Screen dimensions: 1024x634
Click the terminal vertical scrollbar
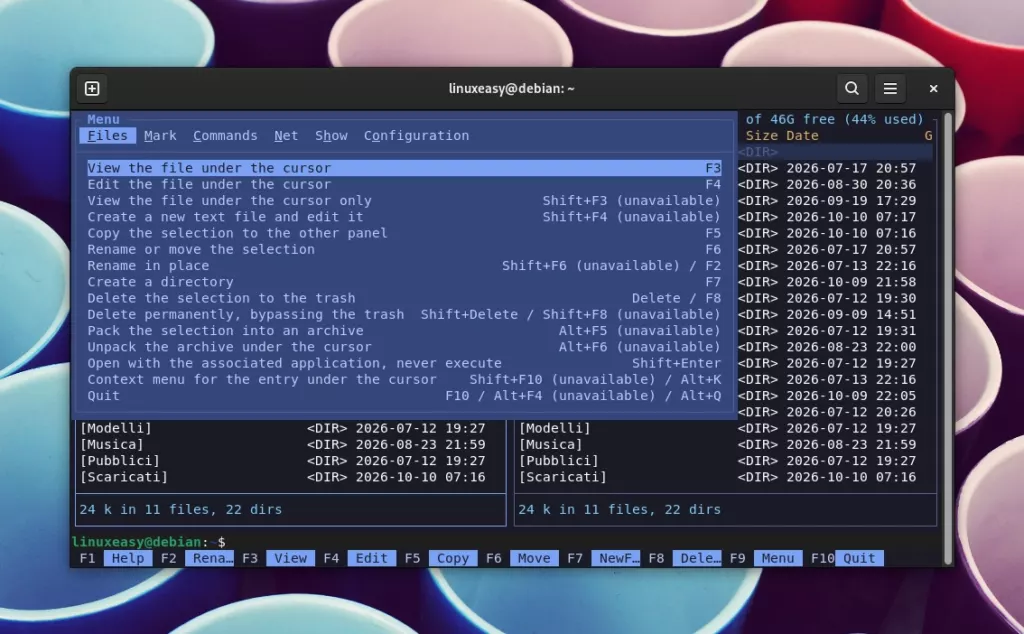click(948, 338)
